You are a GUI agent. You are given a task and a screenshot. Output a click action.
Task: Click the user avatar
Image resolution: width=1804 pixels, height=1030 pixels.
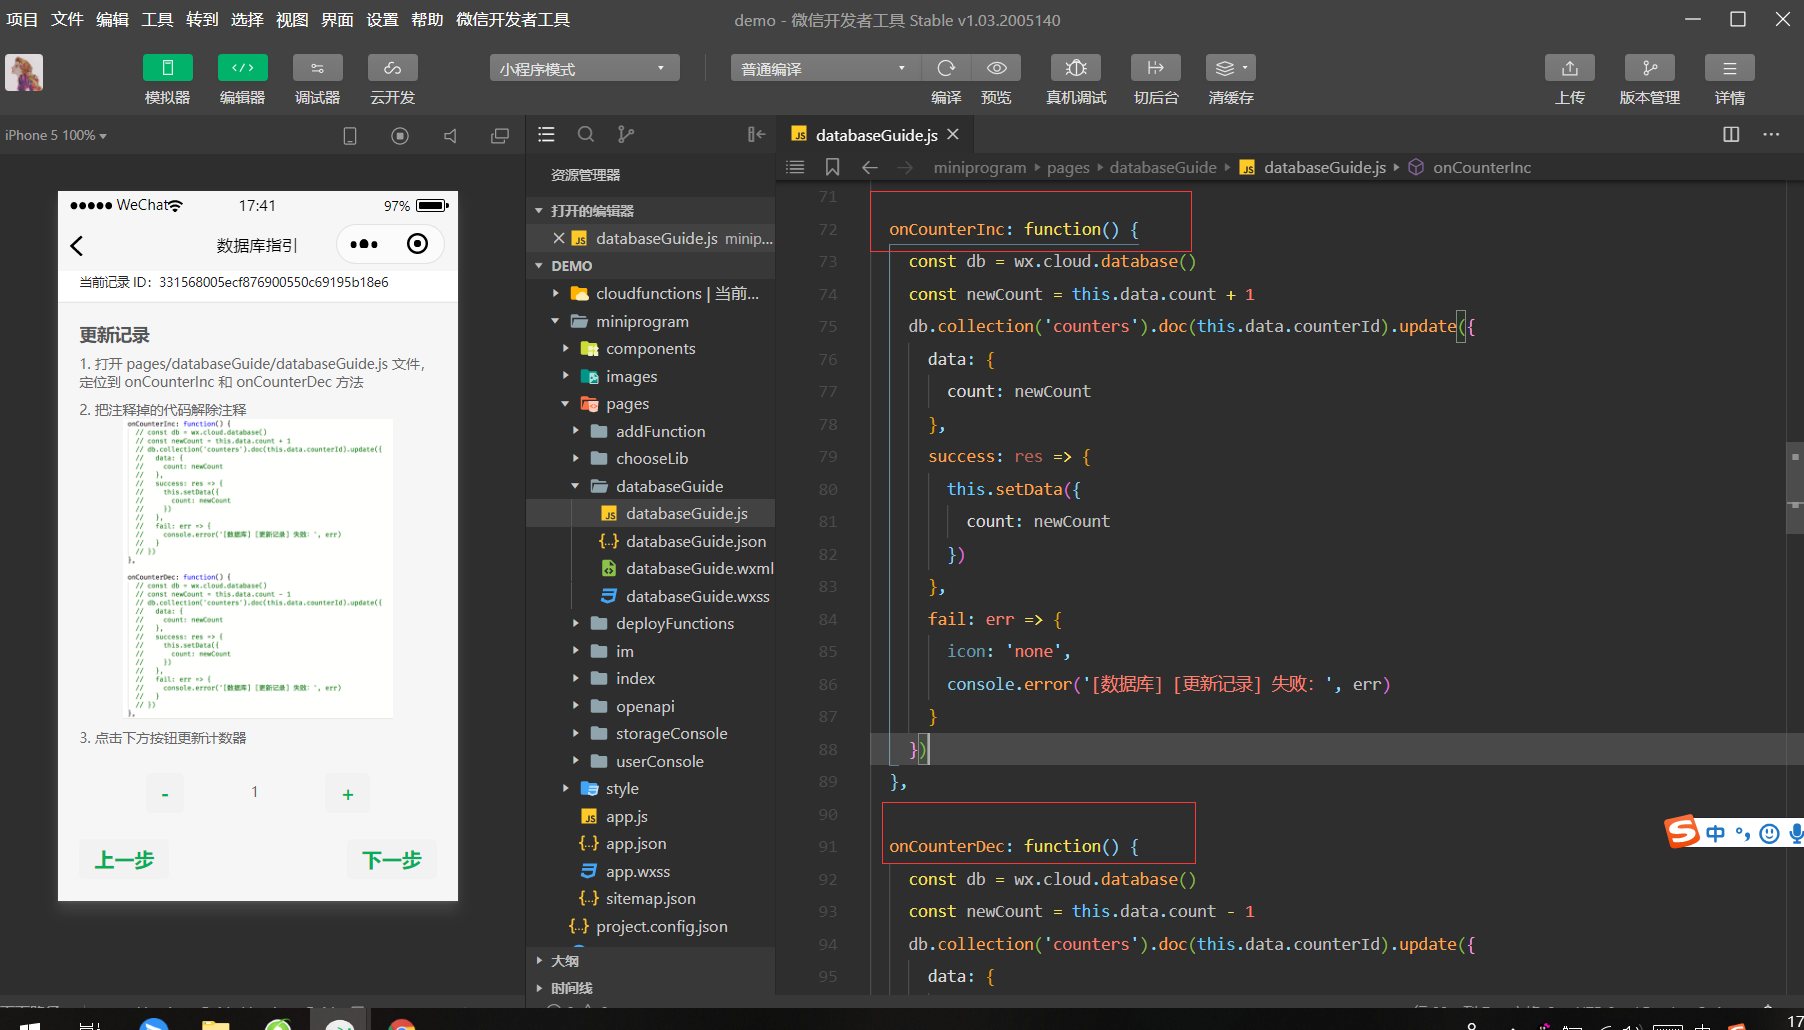click(x=24, y=73)
